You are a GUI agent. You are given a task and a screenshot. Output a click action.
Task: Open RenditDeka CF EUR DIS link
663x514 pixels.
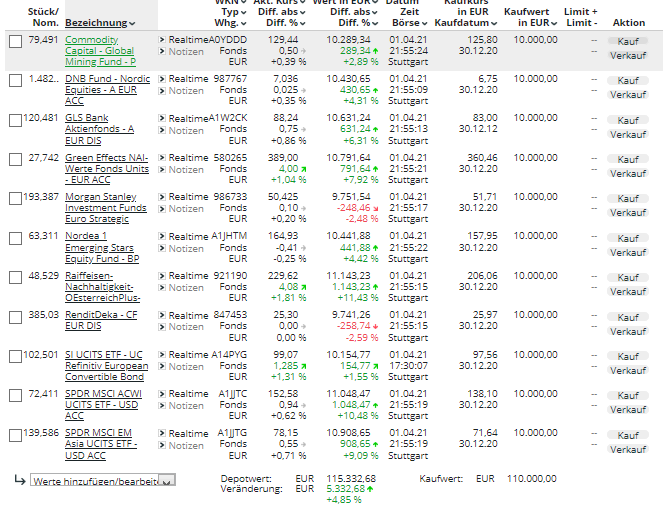101,320
